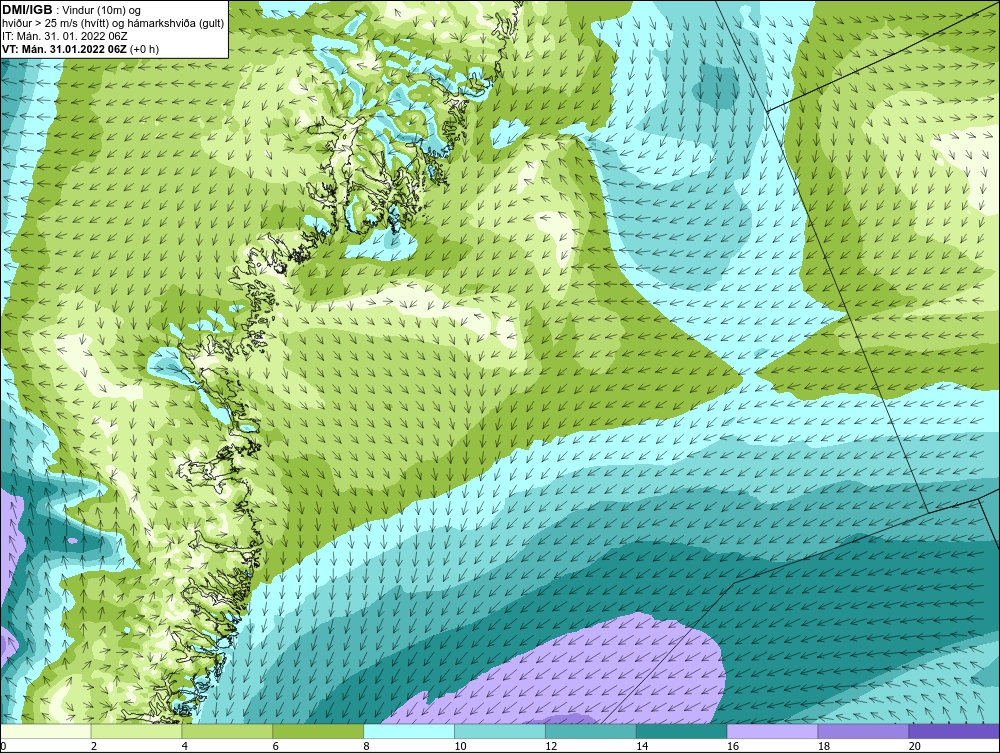The width and height of the screenshot is (1000, 753).
Task: Select the 0–2 m/s palest color swatch
Action: [46, 731]
